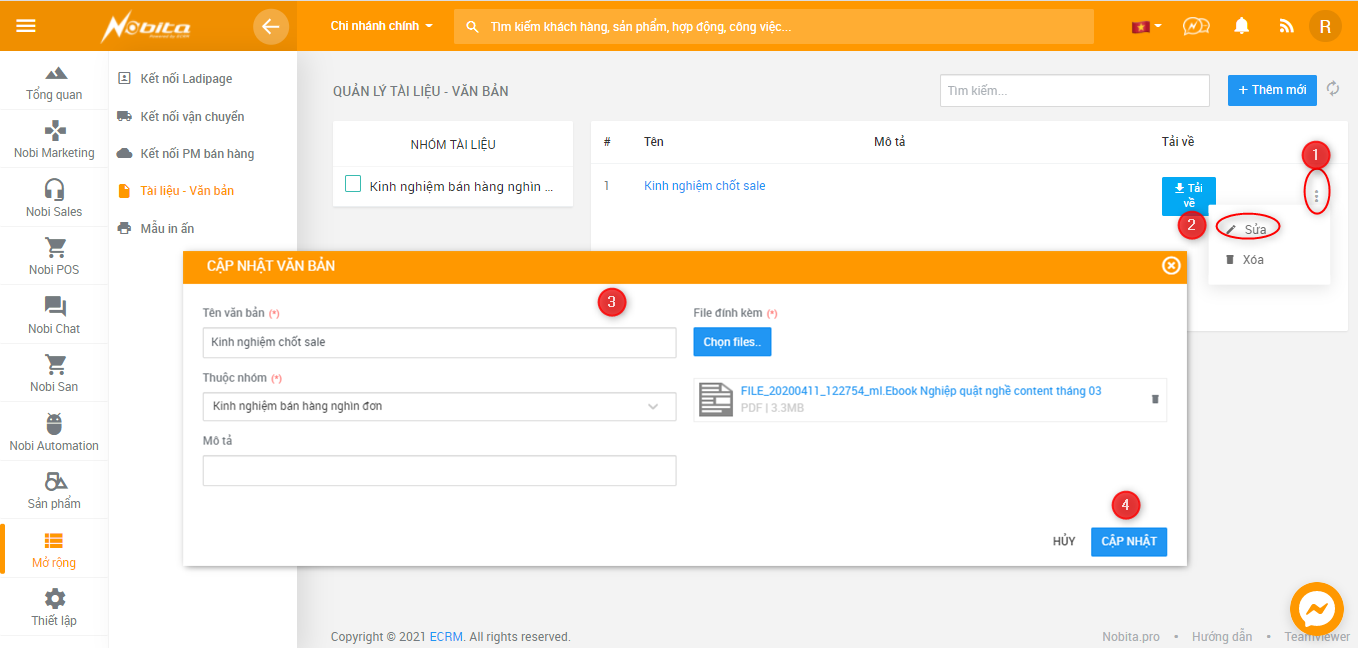1358x648 pixels.
Task: Click the refresh icon beside Thêm mới
Action: click(x=1333, y=89)
